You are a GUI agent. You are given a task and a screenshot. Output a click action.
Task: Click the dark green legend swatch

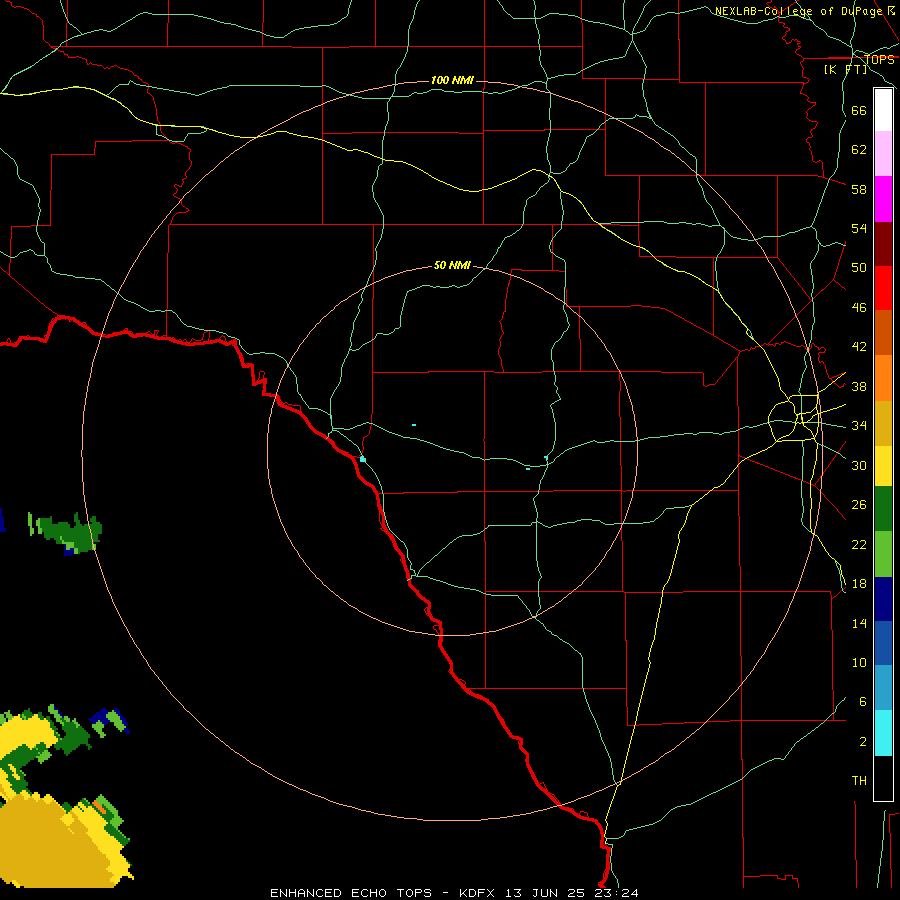click(883, 509)
